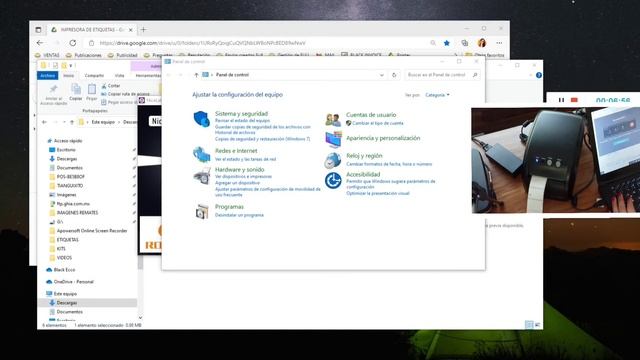Image resolution: width=640 pixels, height=360 pixels.
Task: Click the blue favorites star in Edge
Action: coord(447,43)
